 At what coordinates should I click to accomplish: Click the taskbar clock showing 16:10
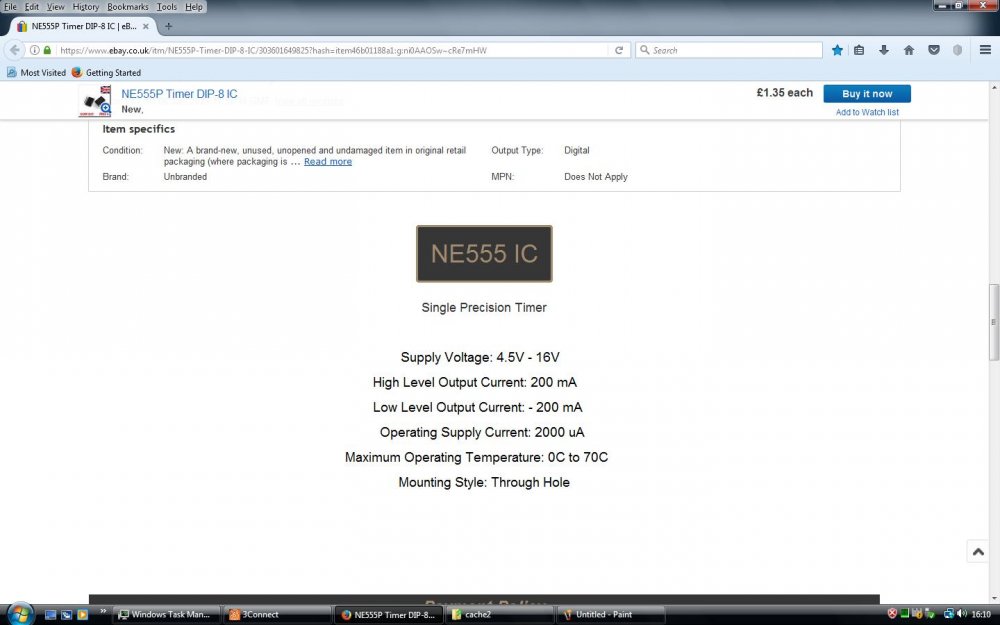tap(982, 614)
